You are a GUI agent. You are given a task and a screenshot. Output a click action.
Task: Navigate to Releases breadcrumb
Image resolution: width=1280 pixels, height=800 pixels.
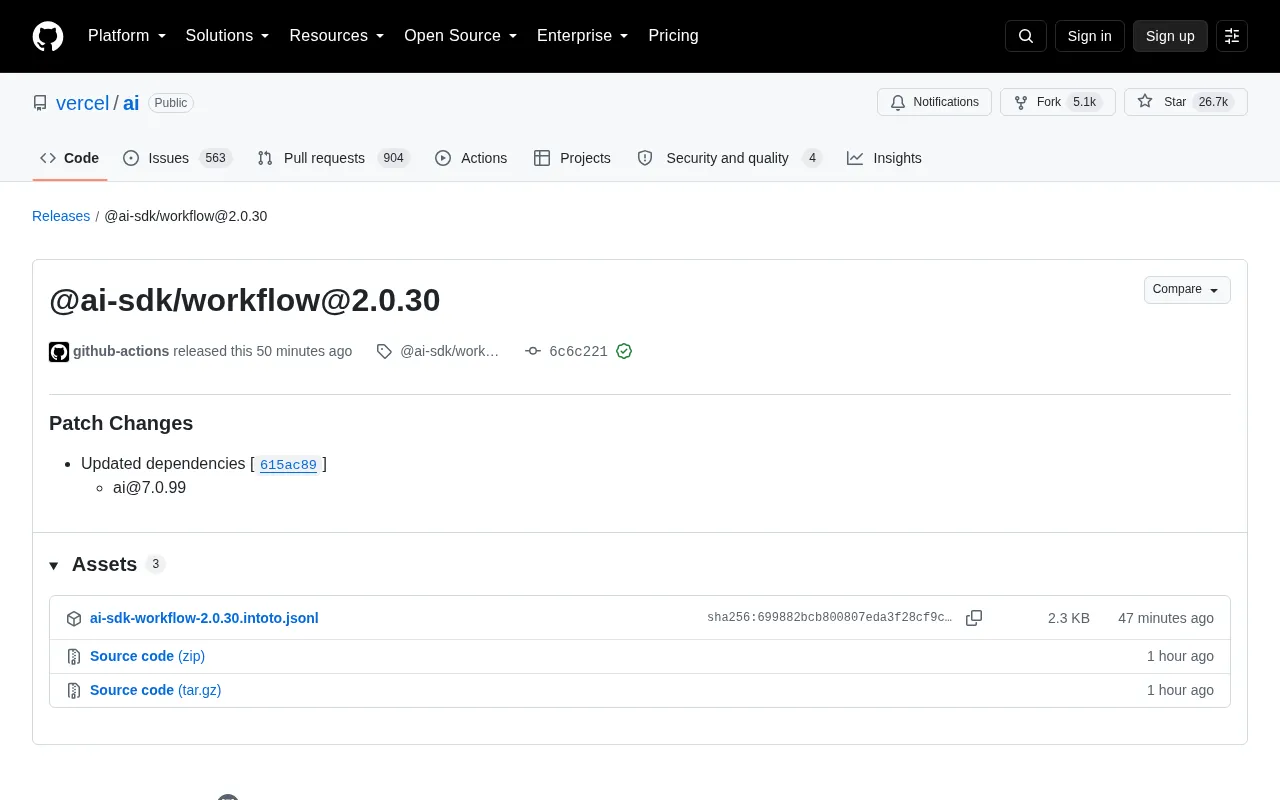coord(61,216)
